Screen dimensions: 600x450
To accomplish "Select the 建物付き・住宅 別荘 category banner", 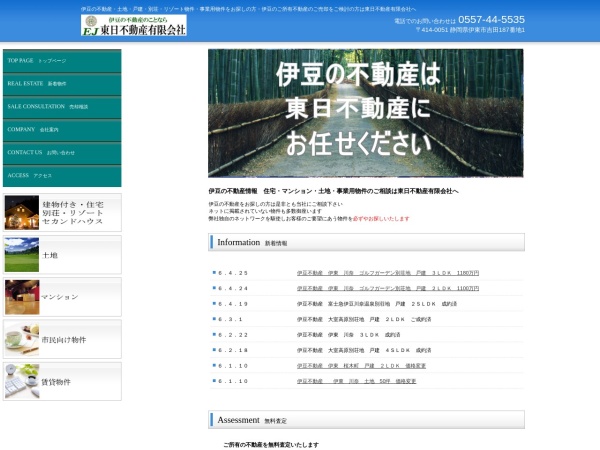I will 62,212.
